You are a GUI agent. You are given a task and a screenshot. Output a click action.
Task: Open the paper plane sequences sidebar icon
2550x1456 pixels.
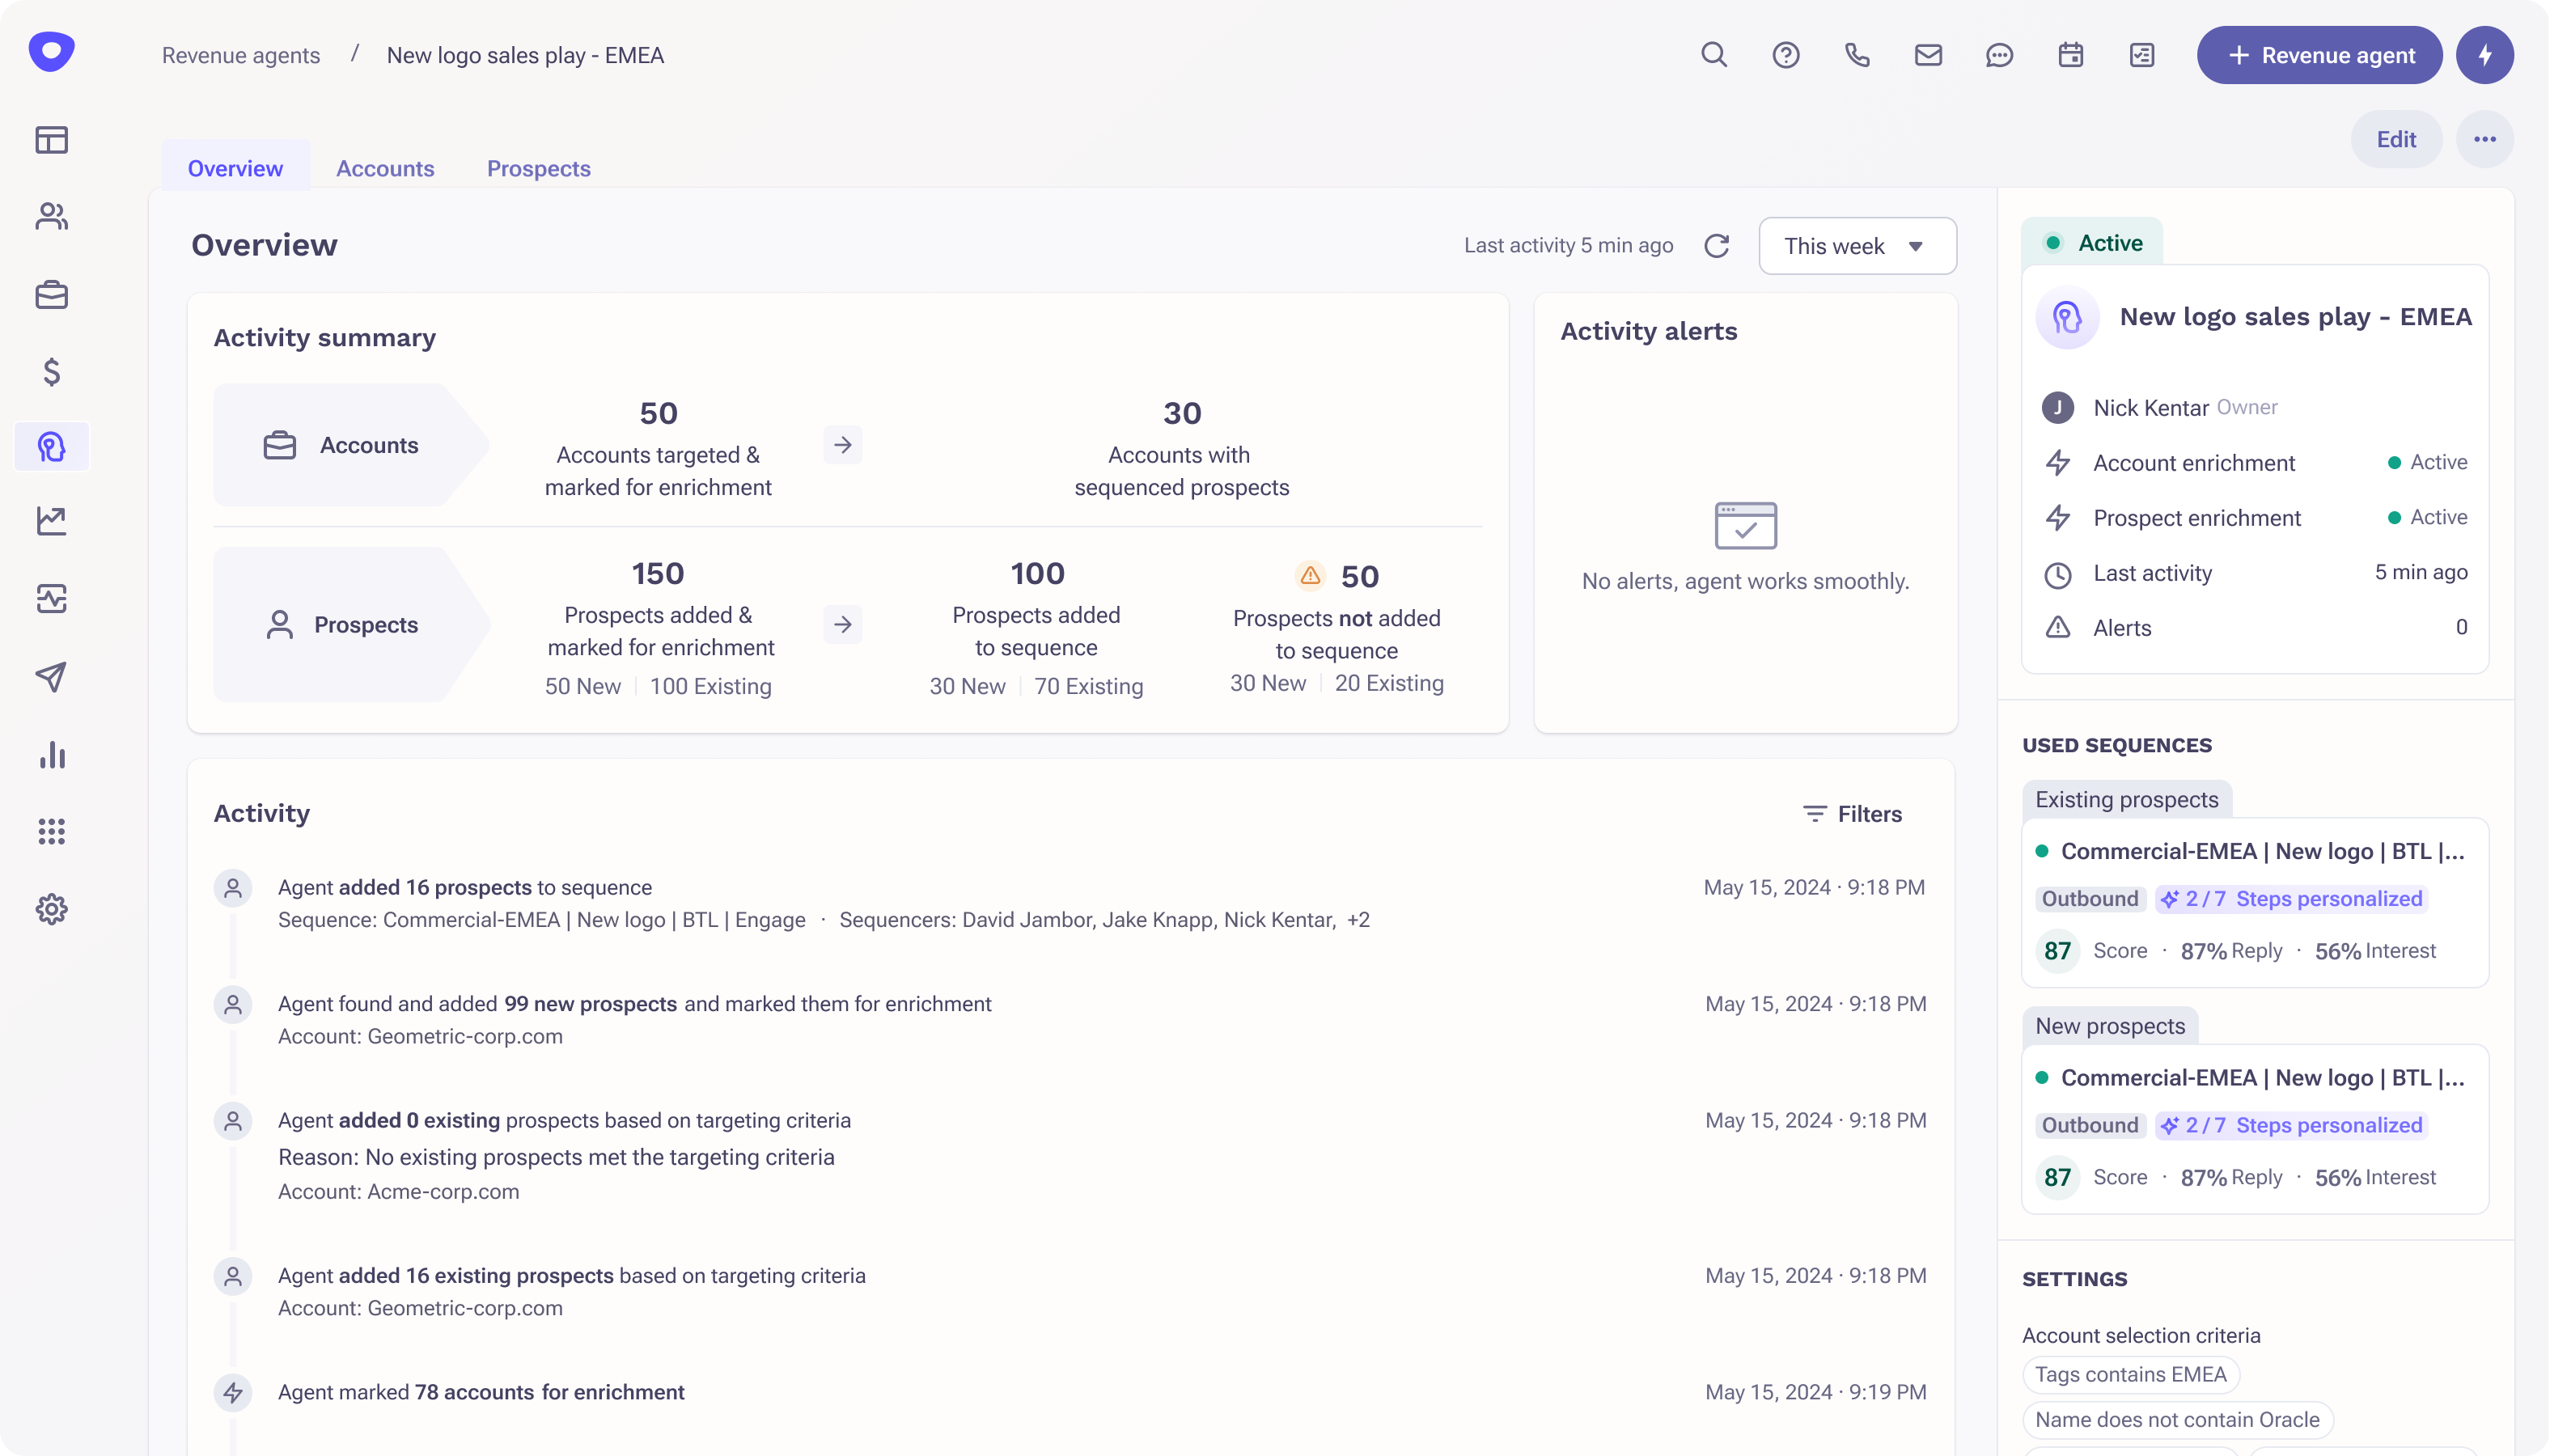52,677
